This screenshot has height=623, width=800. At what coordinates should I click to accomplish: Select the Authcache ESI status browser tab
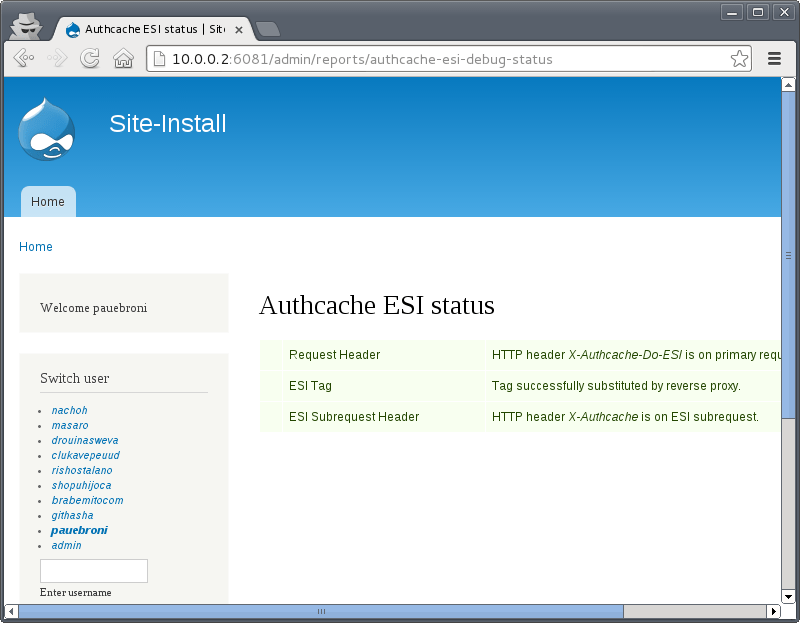tap(145, 29)
